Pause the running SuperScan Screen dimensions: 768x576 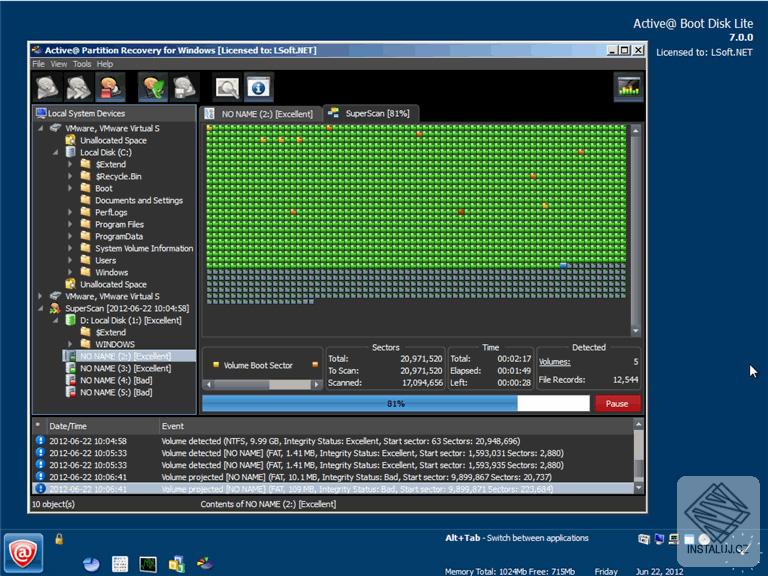[617, 403]
